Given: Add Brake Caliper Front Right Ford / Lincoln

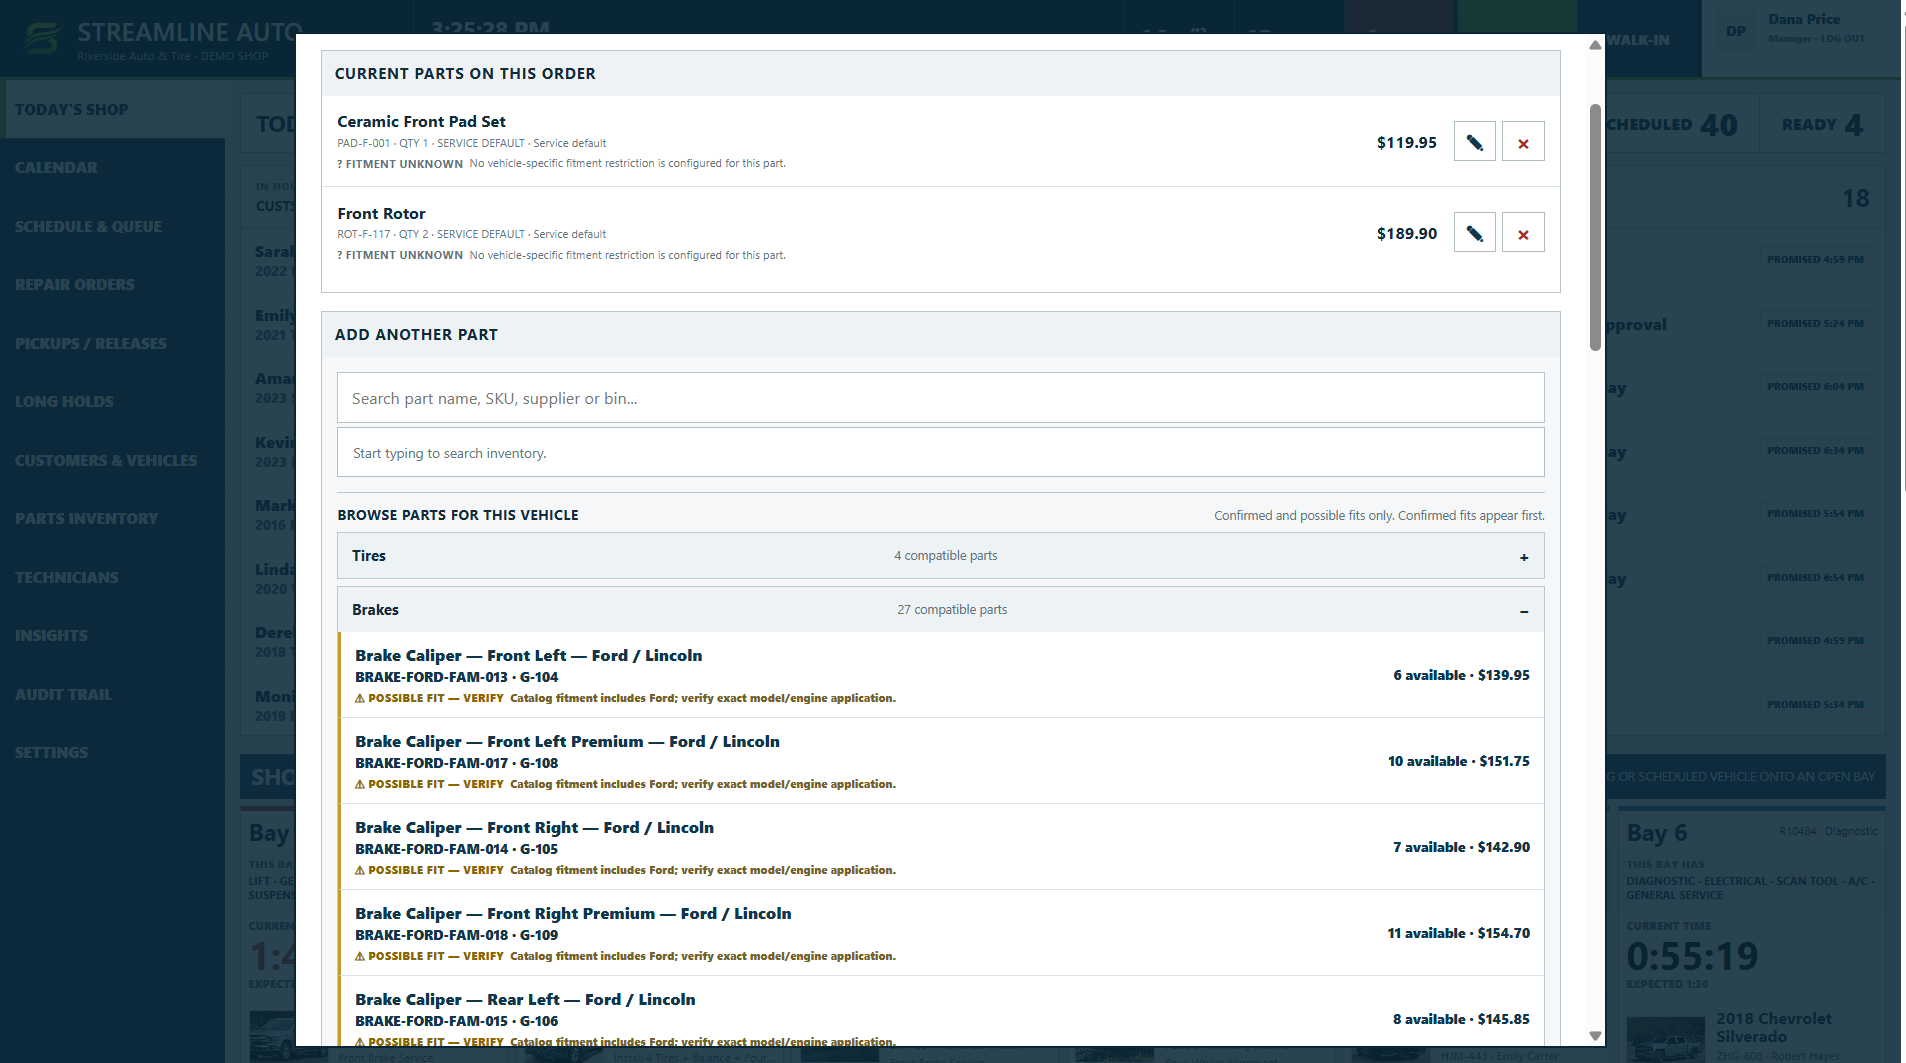Looking at the screenshot, I should click(x=941, y=847).
